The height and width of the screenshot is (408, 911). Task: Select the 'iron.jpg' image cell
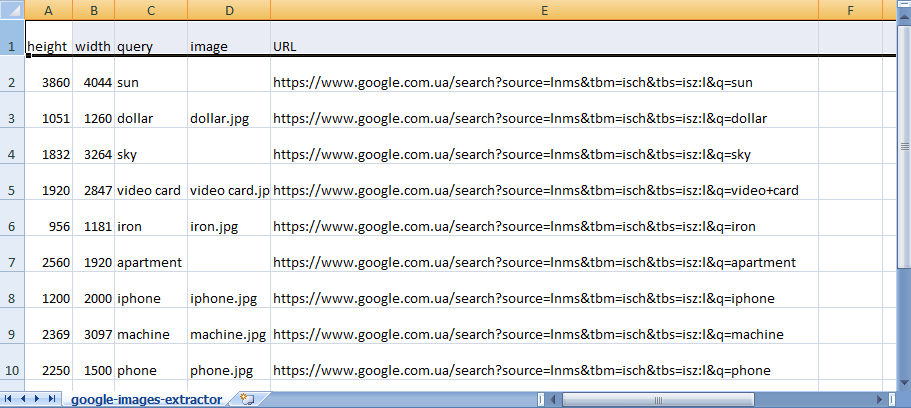[x=229, y=219]
